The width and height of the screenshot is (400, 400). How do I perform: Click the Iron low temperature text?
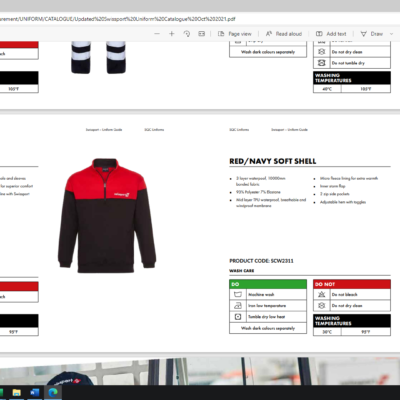pyautogui.click(x=267, y=306)
